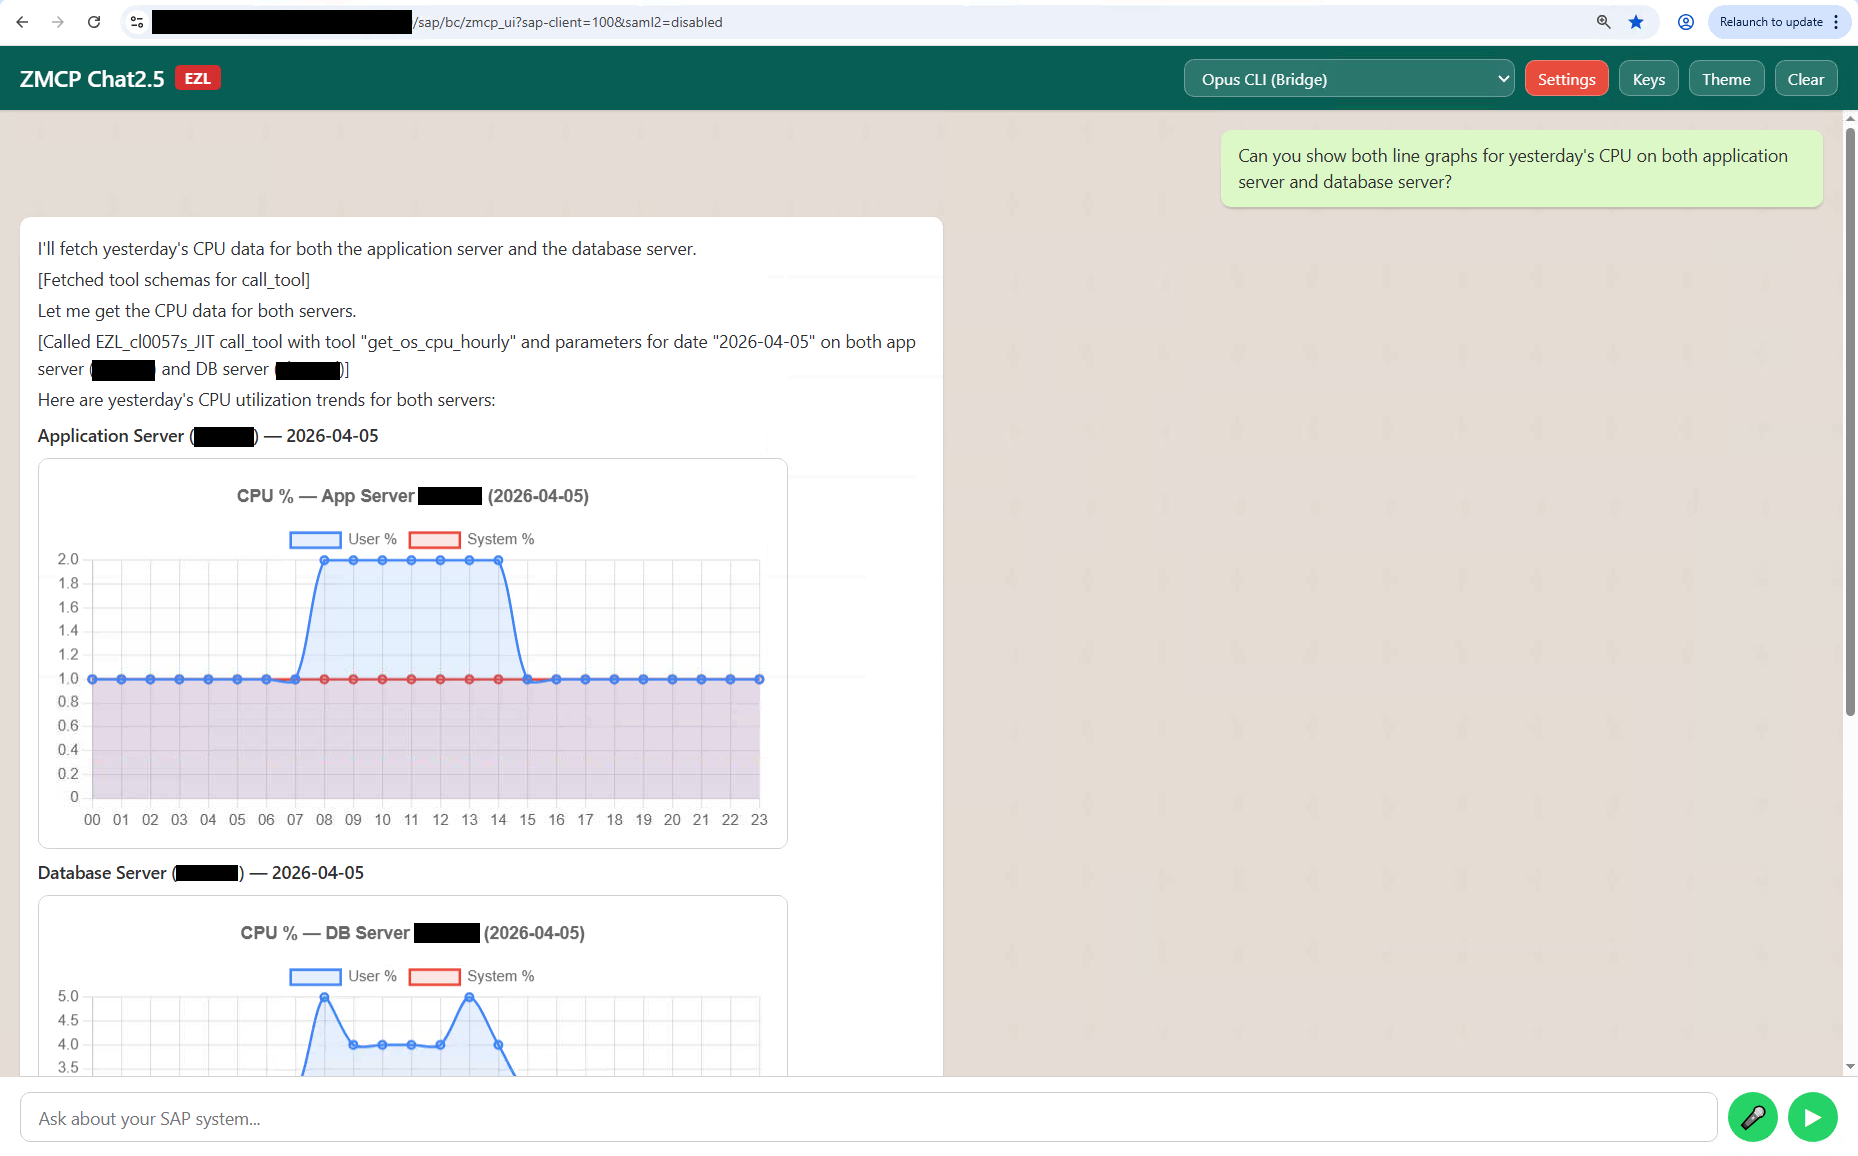Toggle System % legend in DB Server chart
The width and height of the screenshot is (1858, 1156).
[471, 976]
